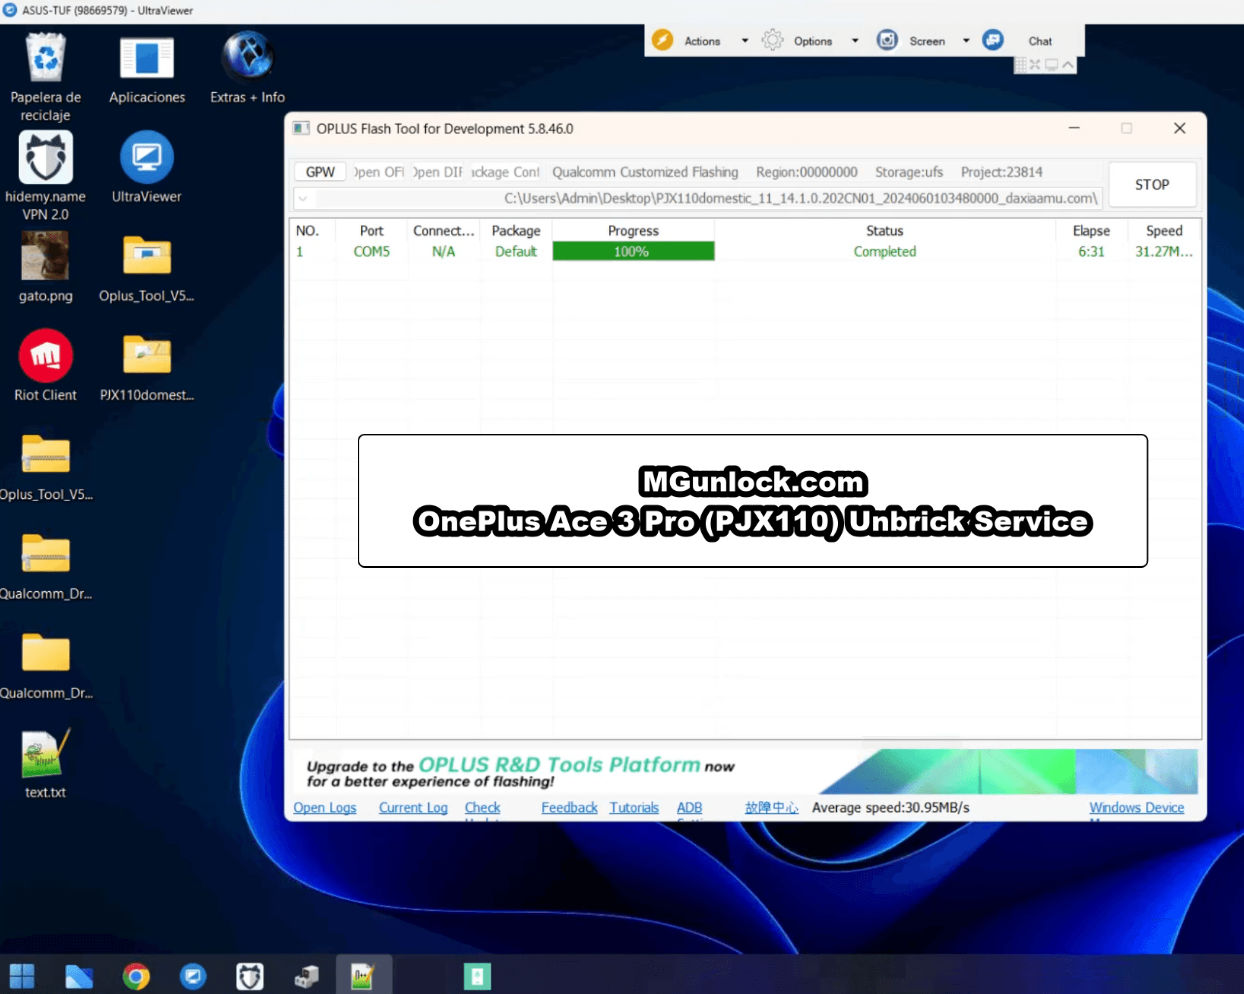Viewport: 1244px width, 994px height.
Task: Open Google Chrome from the taskbar
Action: coord(136,976)
